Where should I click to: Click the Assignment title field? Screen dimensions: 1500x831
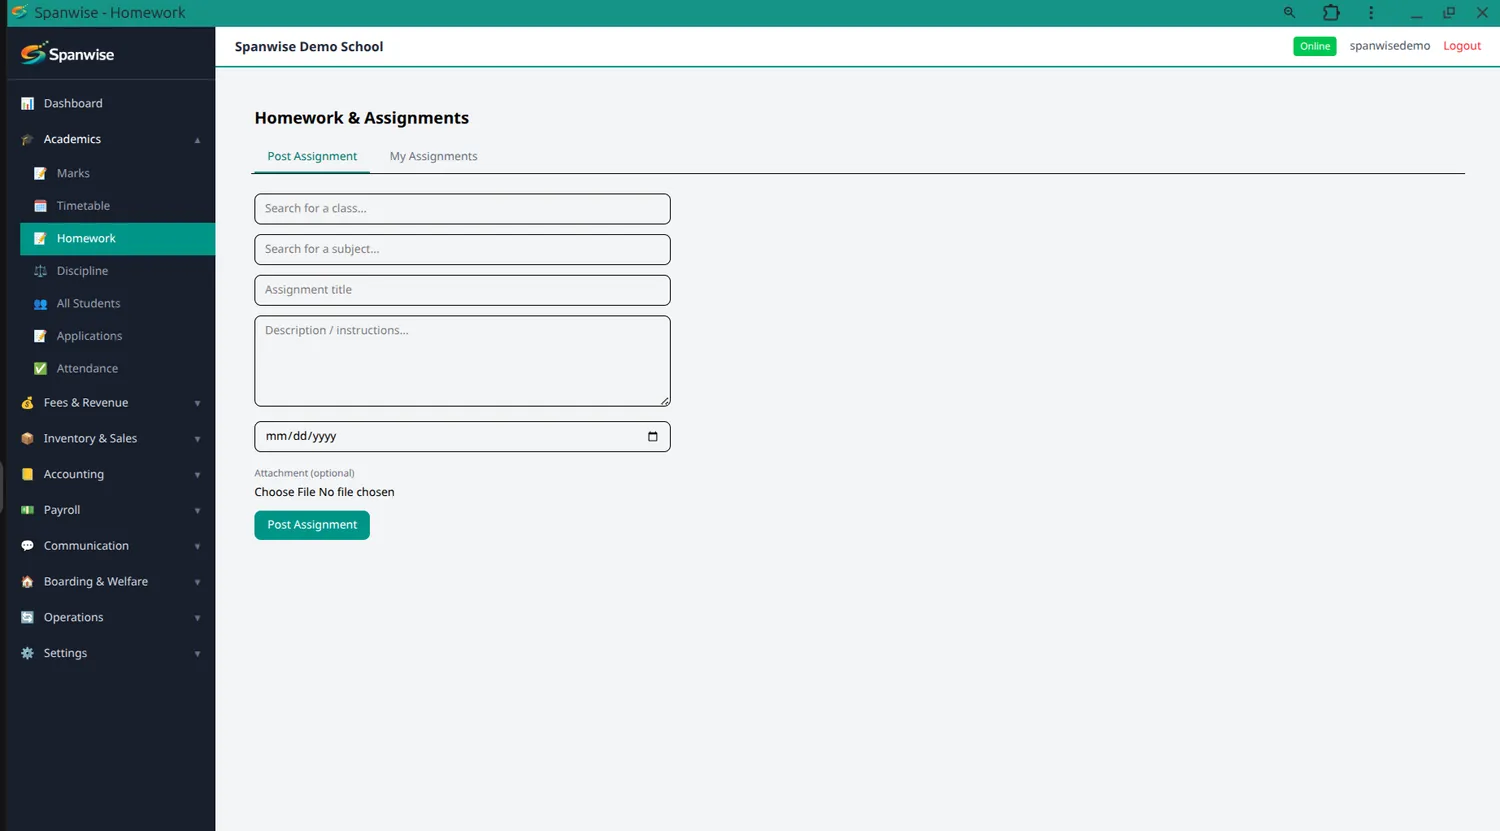pyautogui.click(x=462, y=290)
